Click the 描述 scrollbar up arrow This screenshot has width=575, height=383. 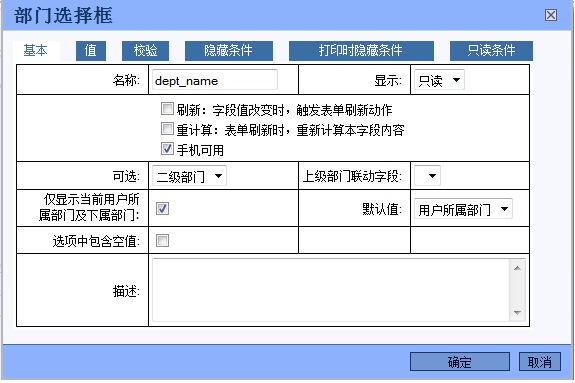pyautogui.click(x=517, y=268)
